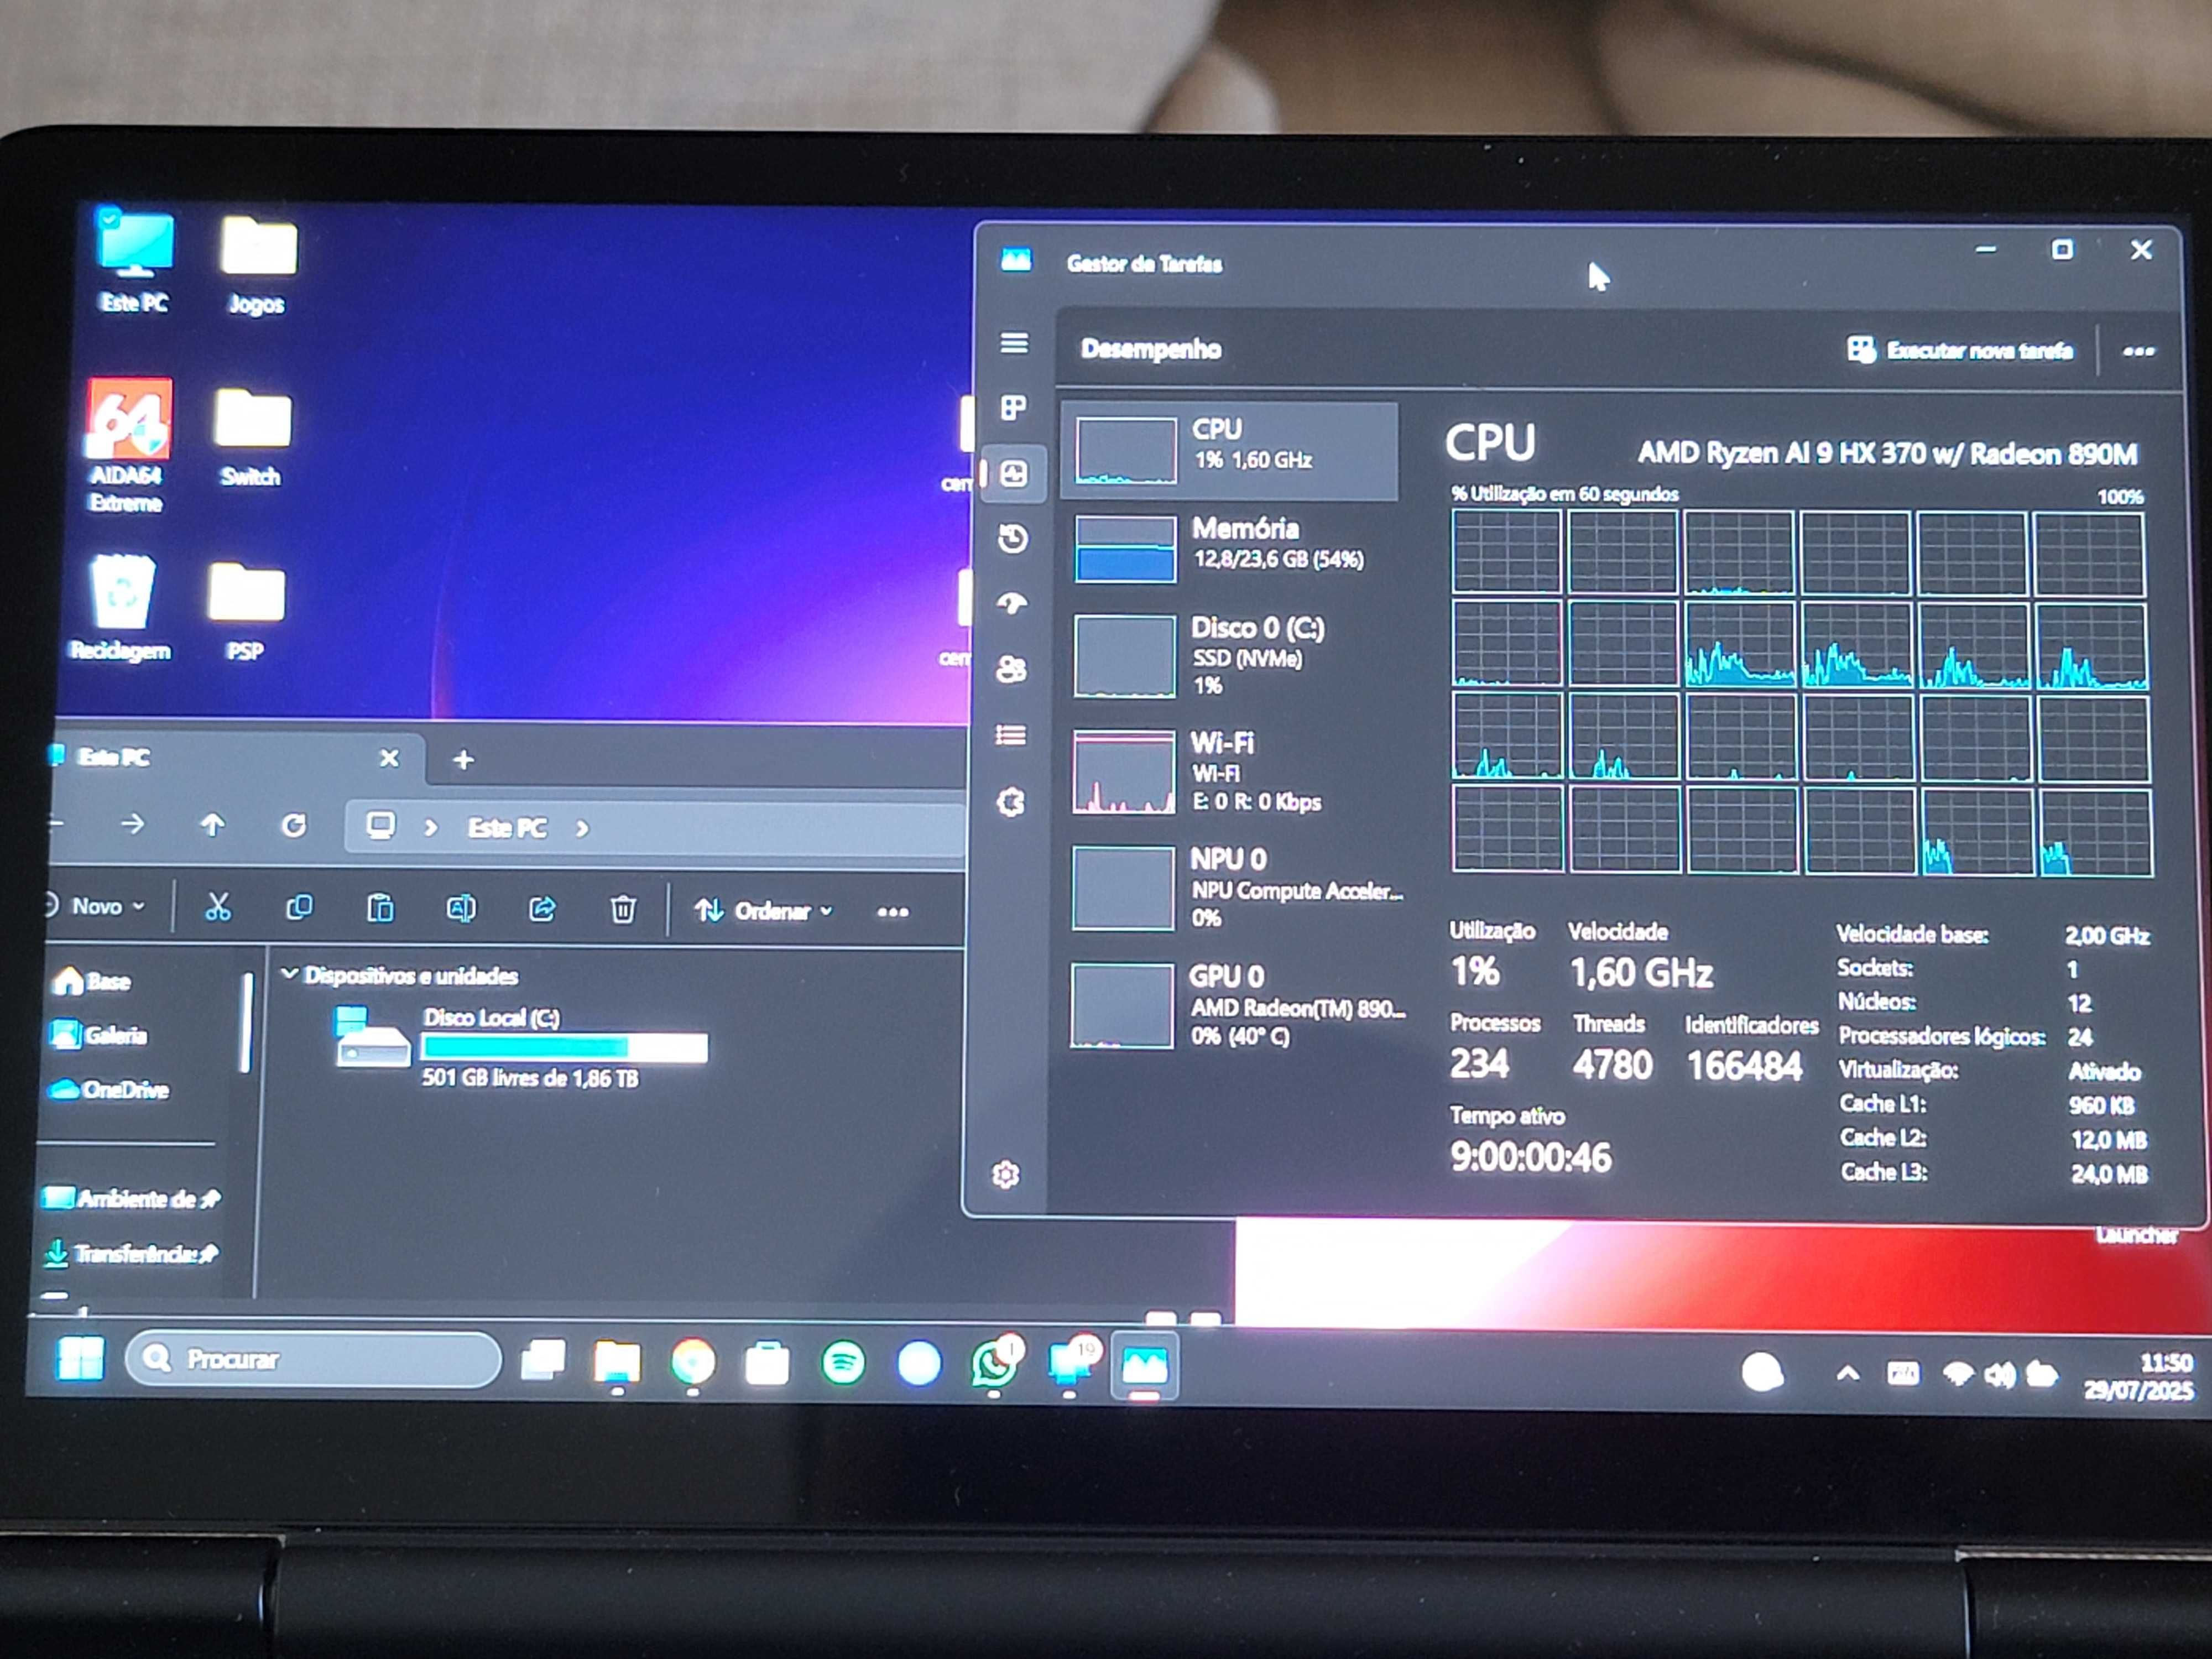Click the Identificadores value 166484
The height and width of the screenshot is (1659, 2212).
(x=1745, y=1066)
